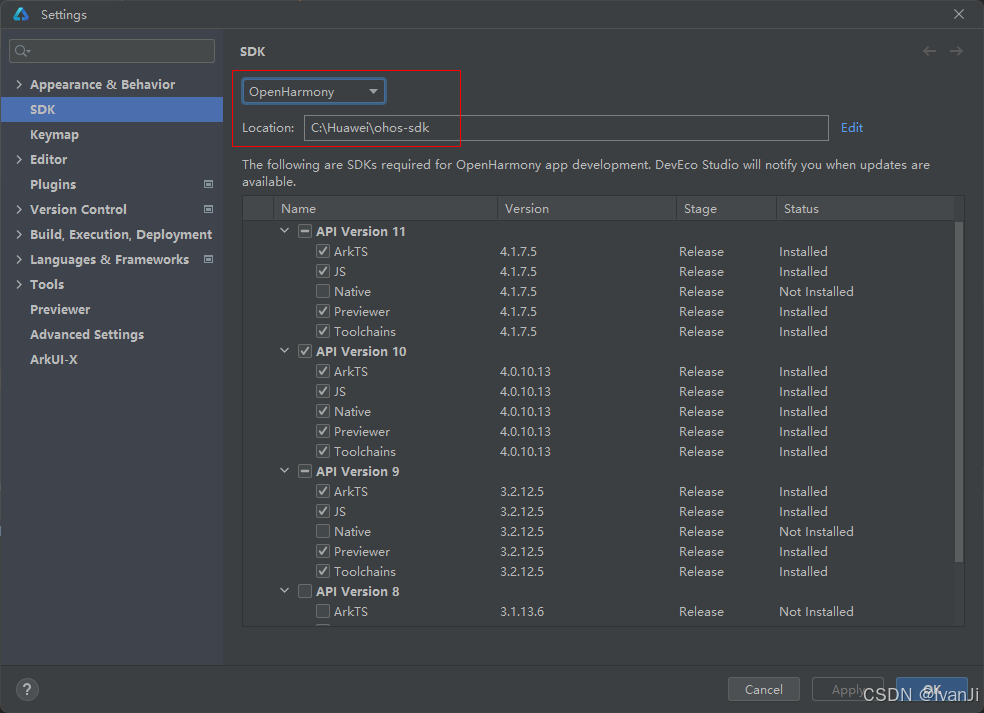Viewport: 984px width, 713px height.
Task: Click the Apply button
Action: 848,690
